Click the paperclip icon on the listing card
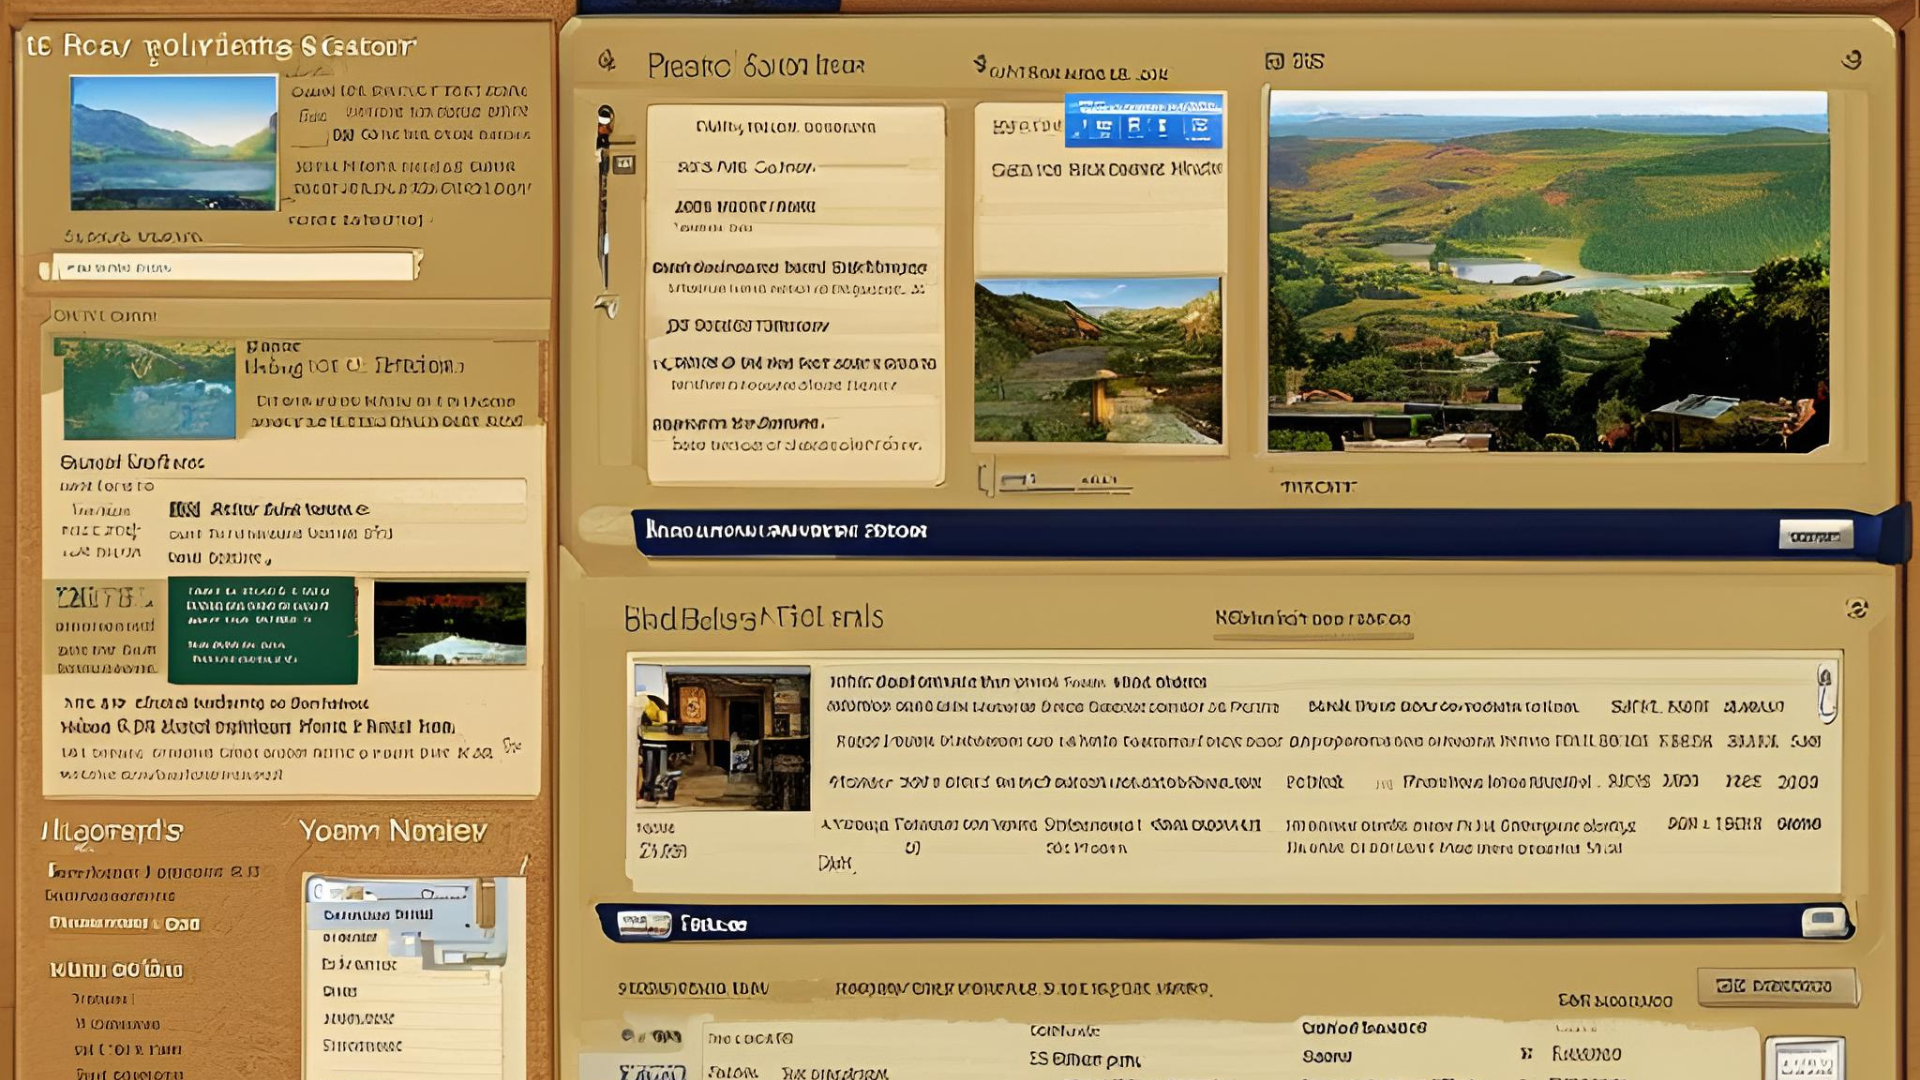Image resolution: width=1920 pixels, height=1080 pixels. [x=1826, y=692]
